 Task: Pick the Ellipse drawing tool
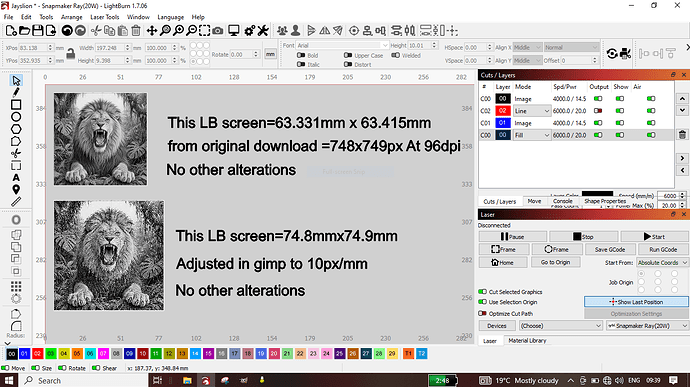coord(16,117)
